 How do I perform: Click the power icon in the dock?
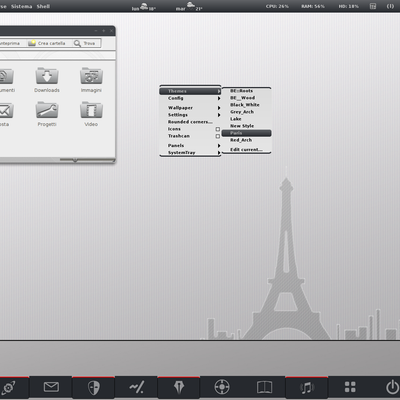point(393,388)
